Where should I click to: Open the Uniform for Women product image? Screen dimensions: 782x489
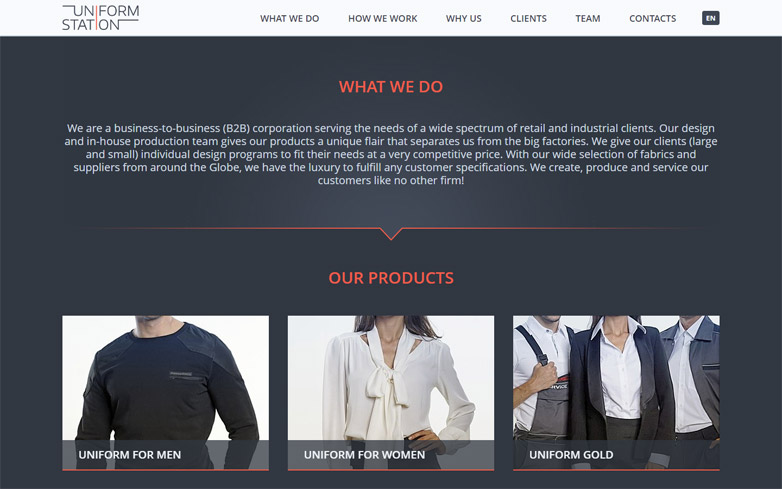tap(391, 377)
